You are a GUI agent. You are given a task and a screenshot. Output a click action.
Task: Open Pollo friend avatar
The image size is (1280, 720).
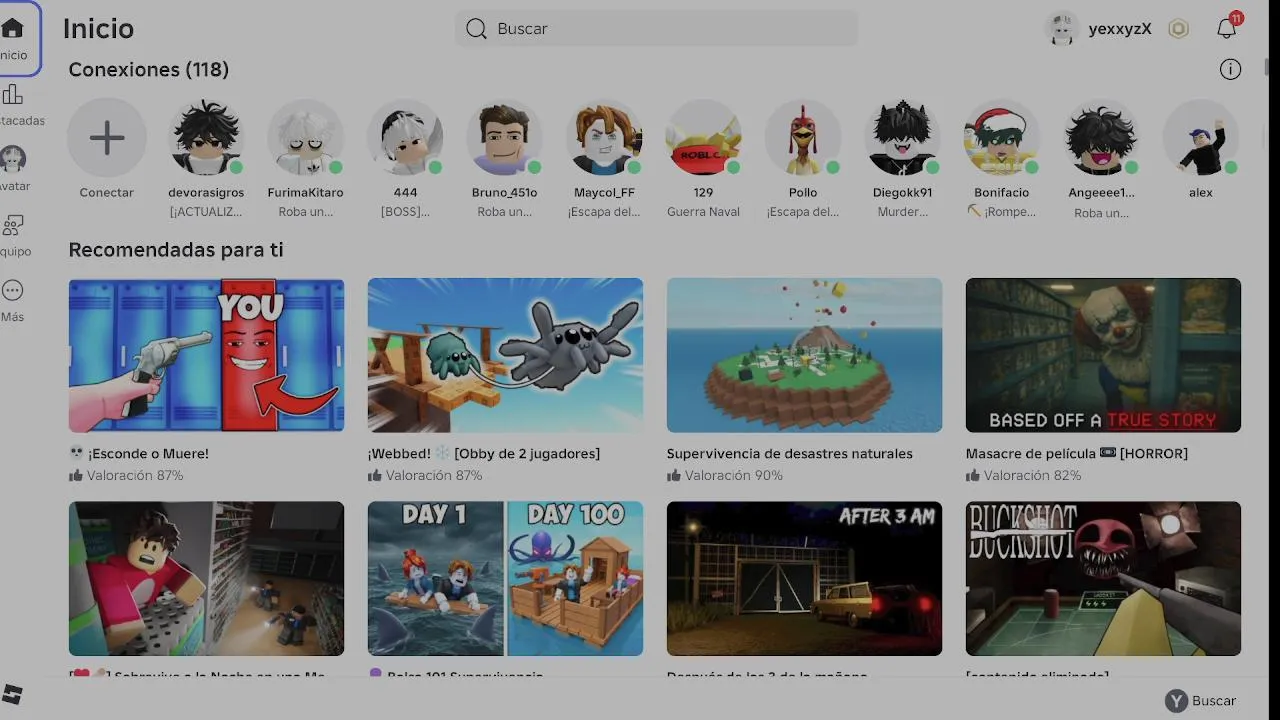(x=803, y=138)
